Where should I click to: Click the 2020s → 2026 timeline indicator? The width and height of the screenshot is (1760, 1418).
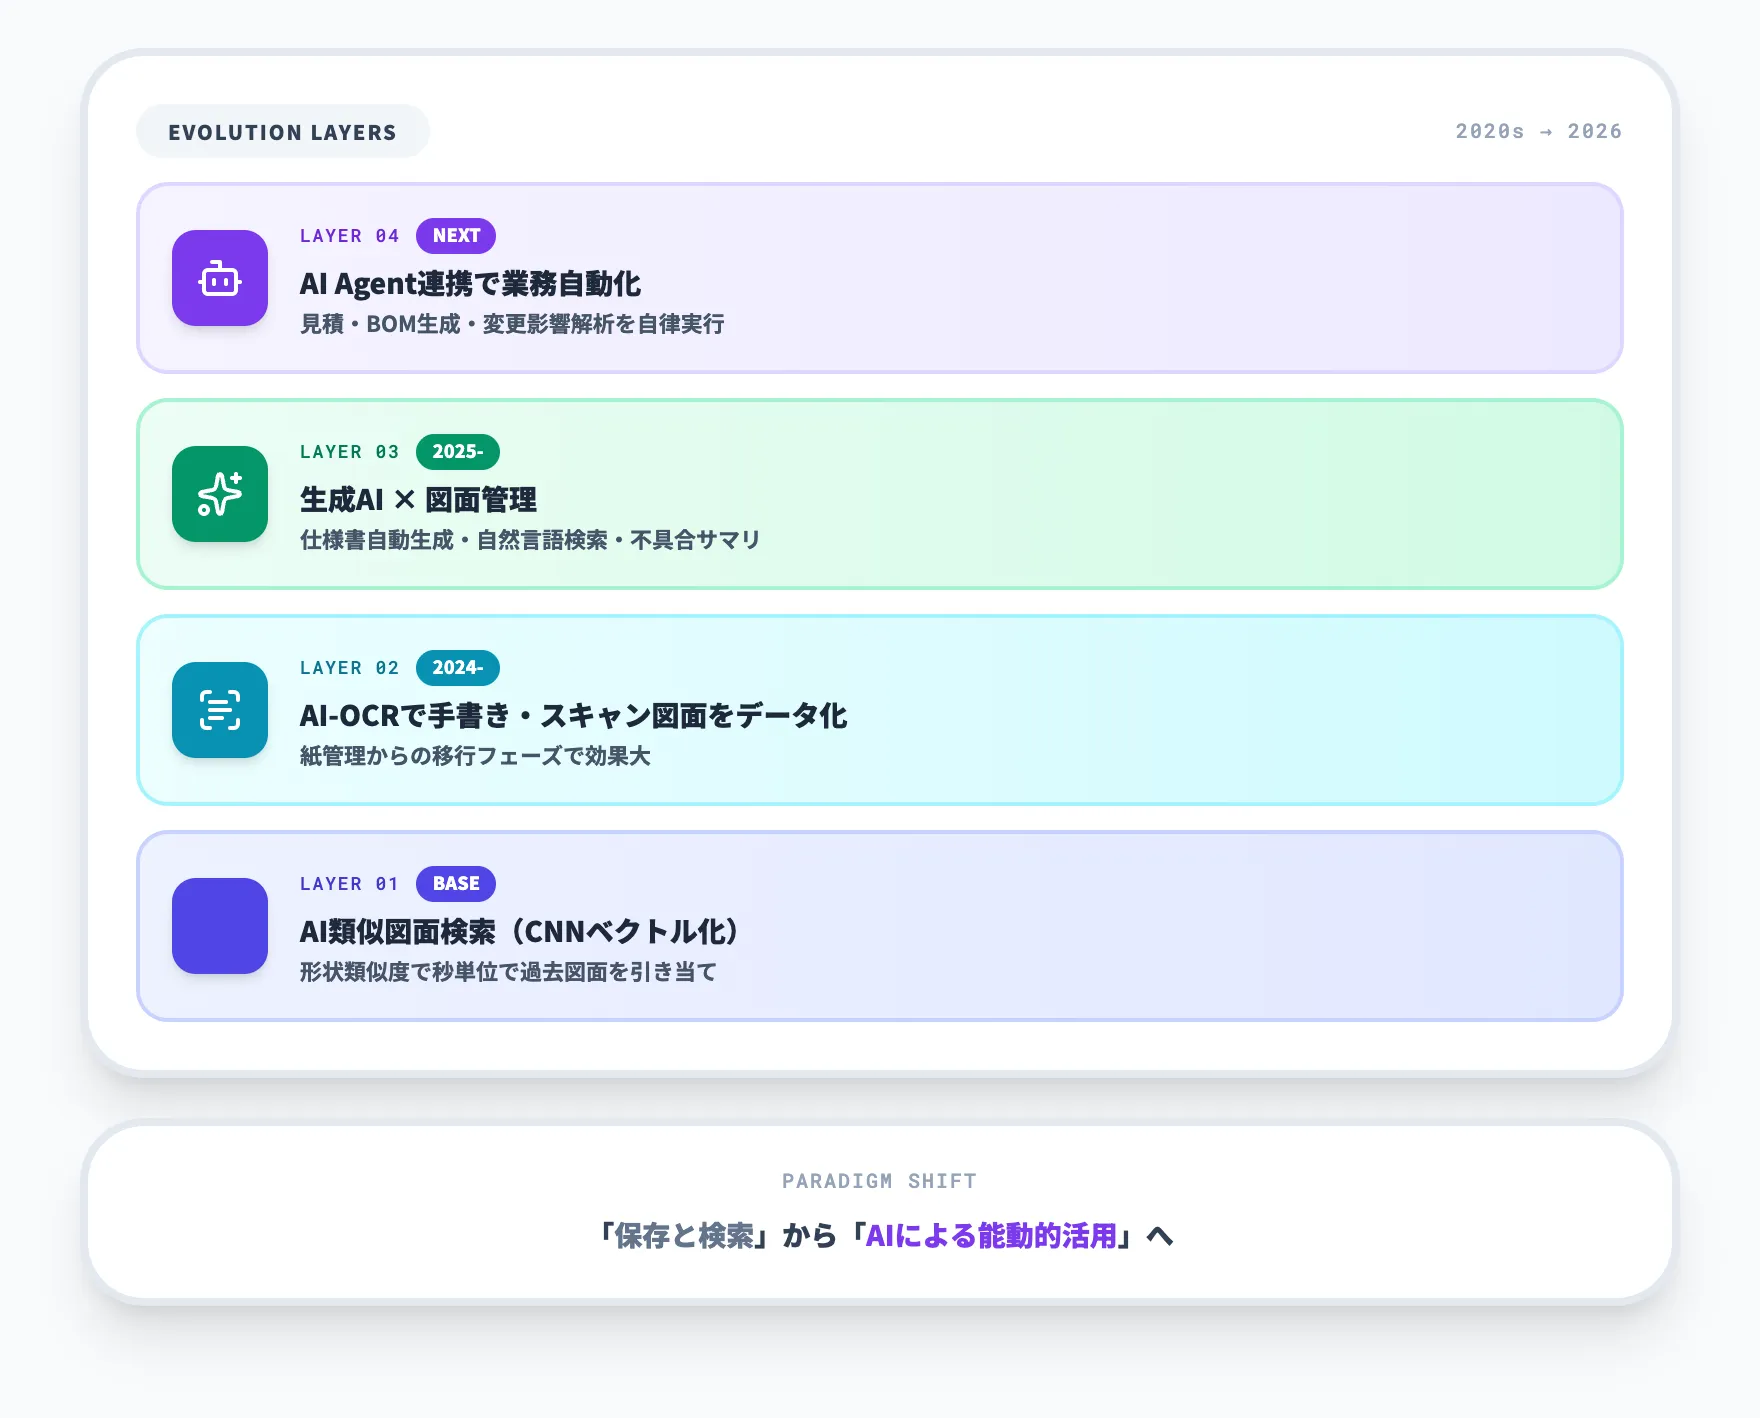tap(1538, 130)
